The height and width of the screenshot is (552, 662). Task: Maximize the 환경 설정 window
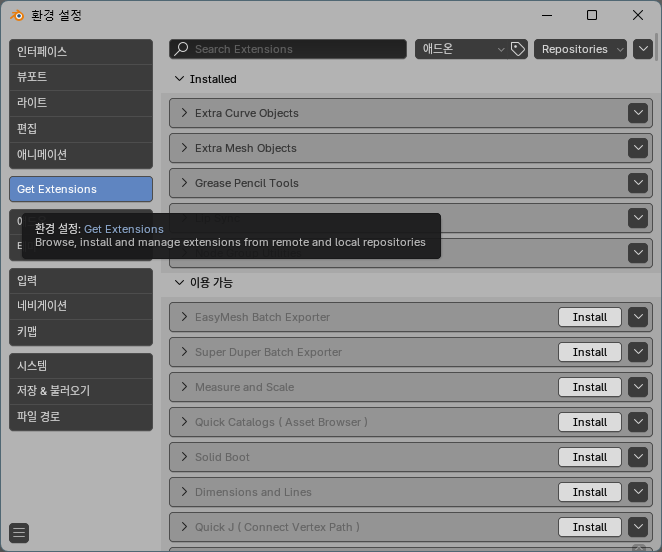pyautogui.click(x=592, y=16)
